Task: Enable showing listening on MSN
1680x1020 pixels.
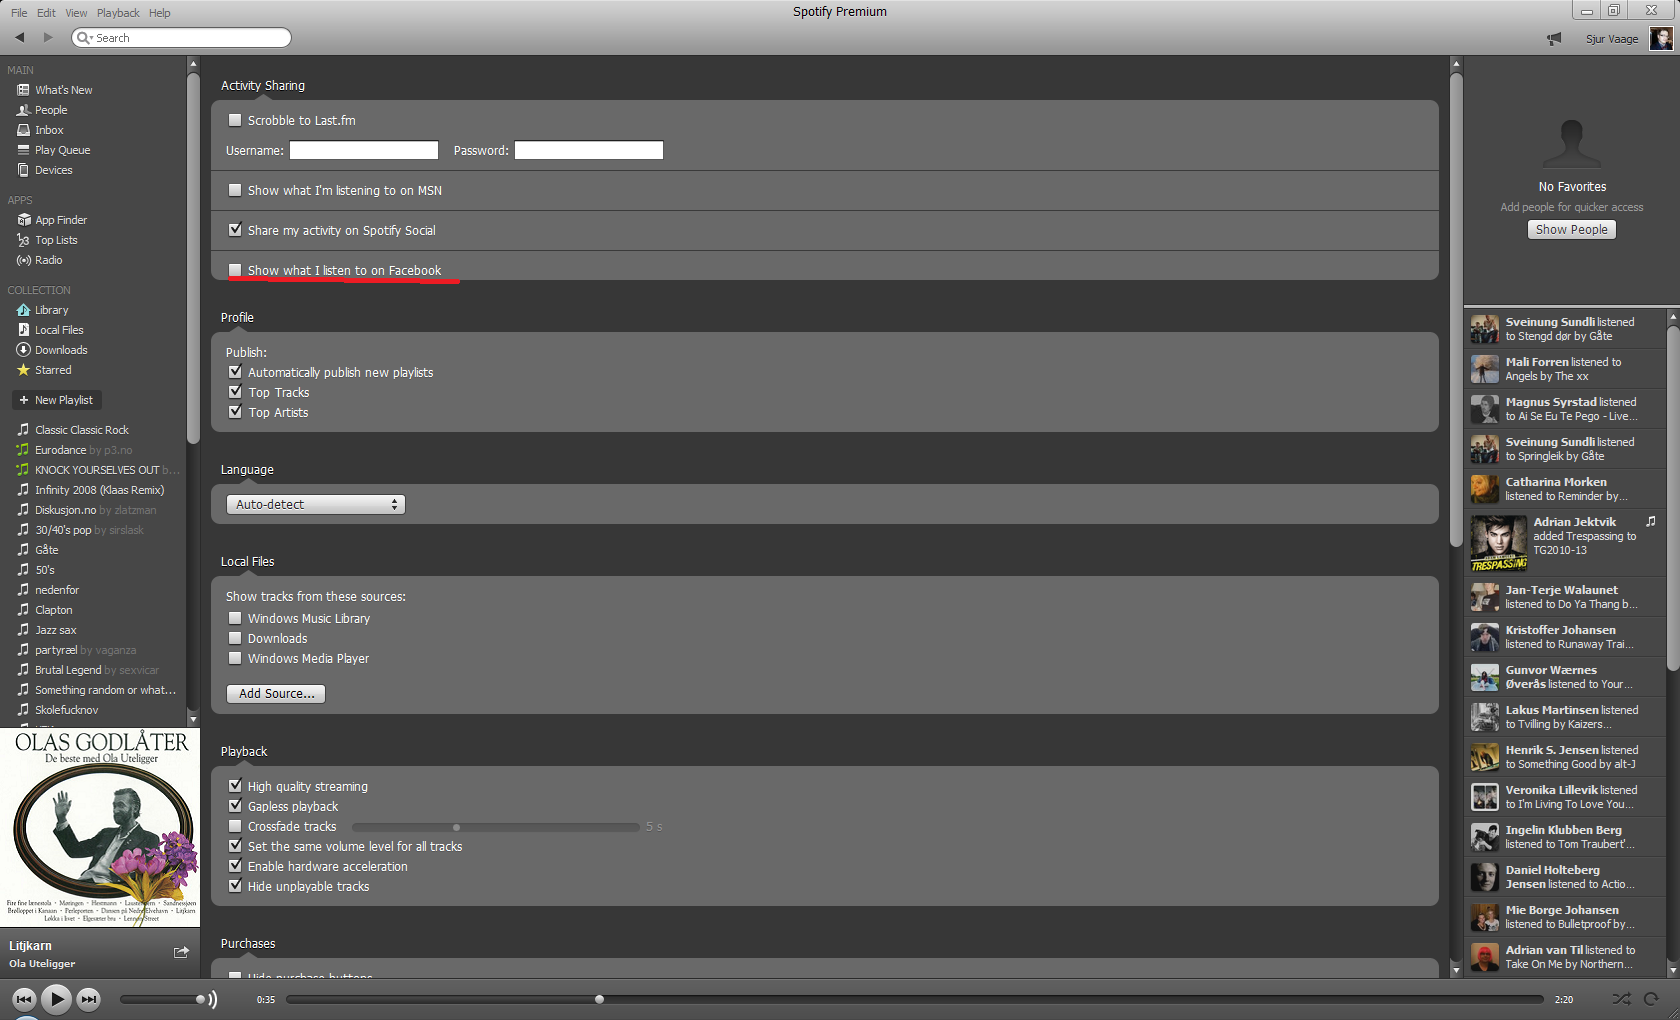Action: tap(235, 190)
